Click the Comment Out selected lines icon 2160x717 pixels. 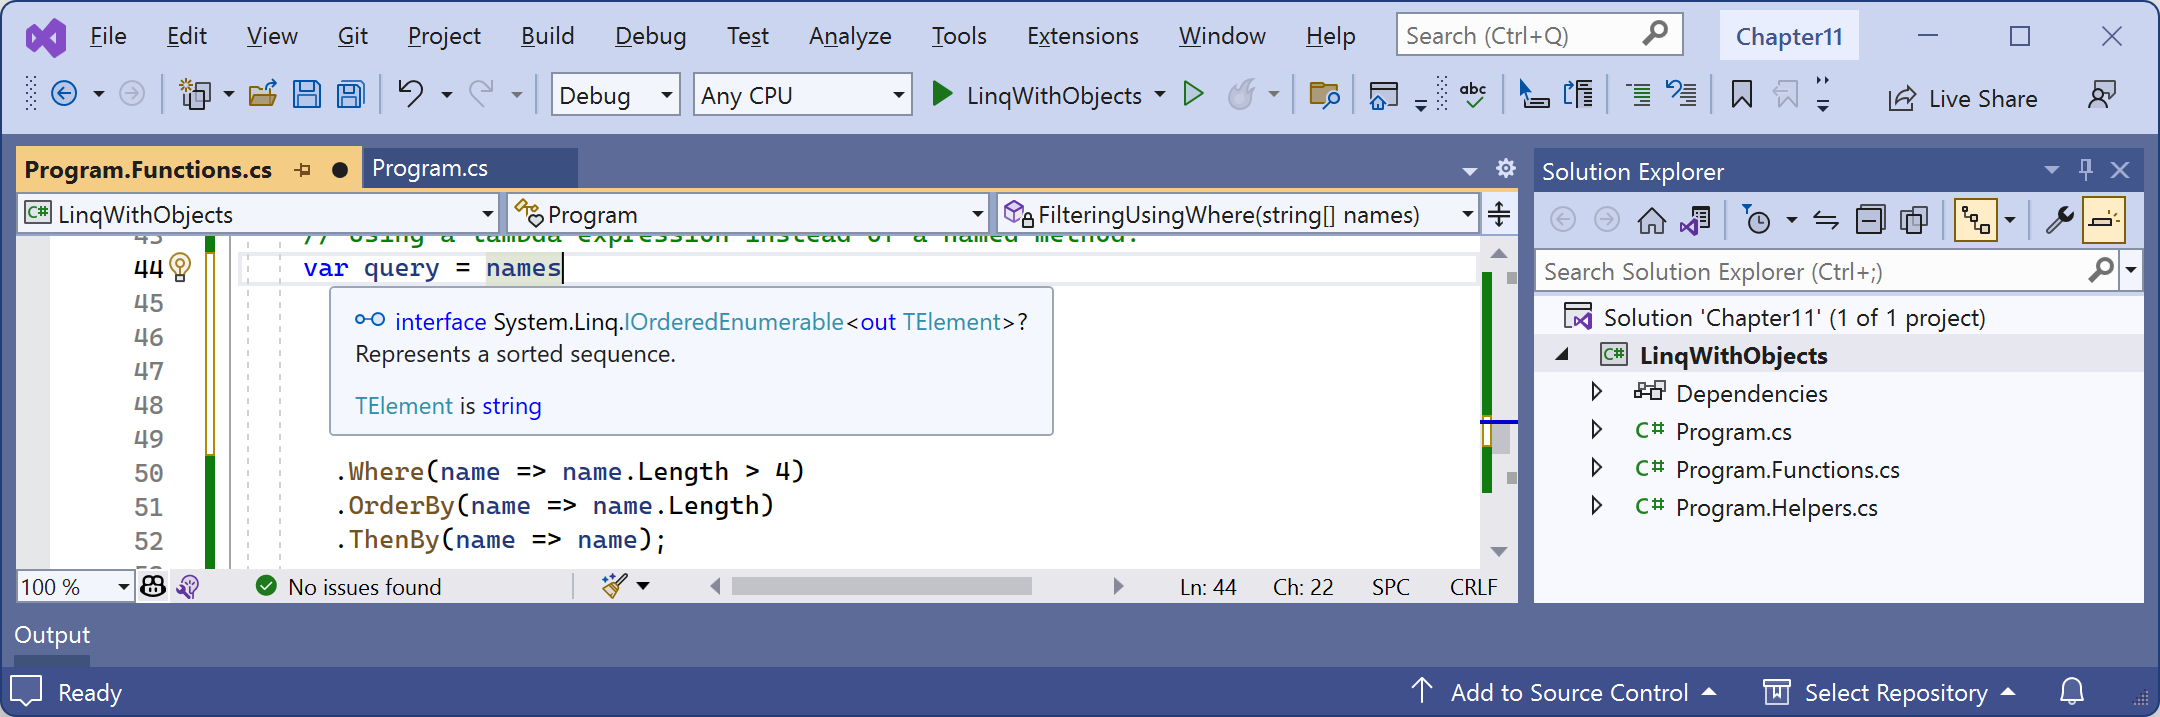pos(1638,95)
